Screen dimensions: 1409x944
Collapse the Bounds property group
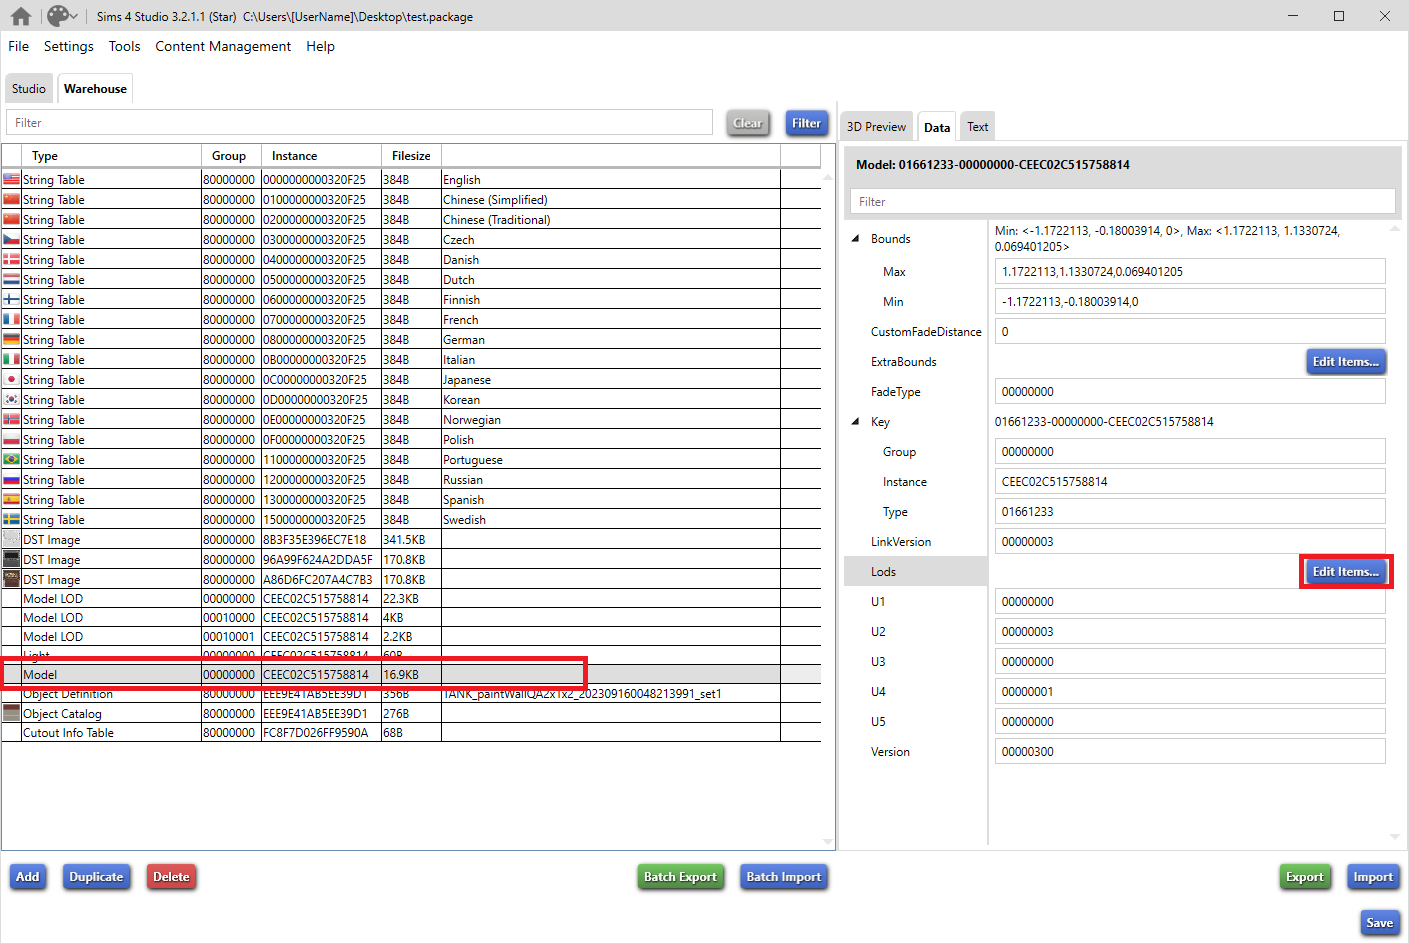855,239
